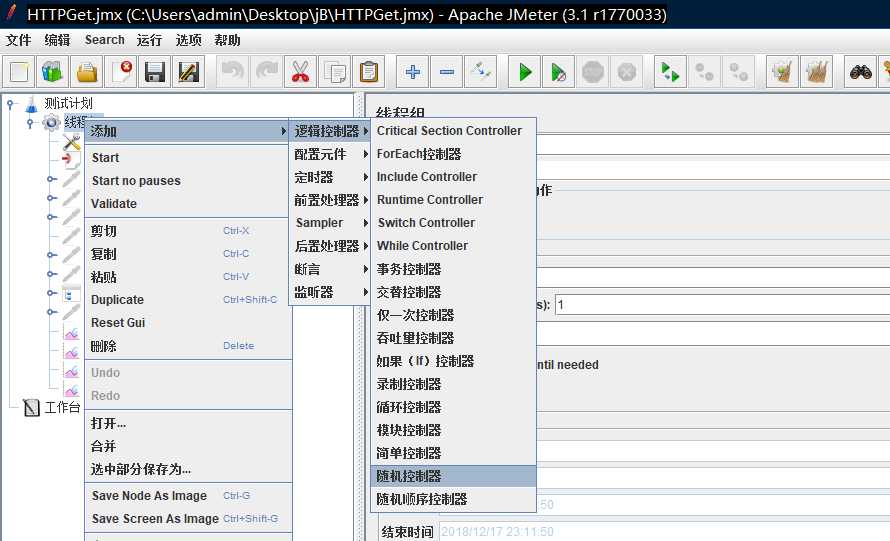The height and width of the screenshot is (541, 890).
Task: Click the Search binoculars icon
Action: click(860, 72)
